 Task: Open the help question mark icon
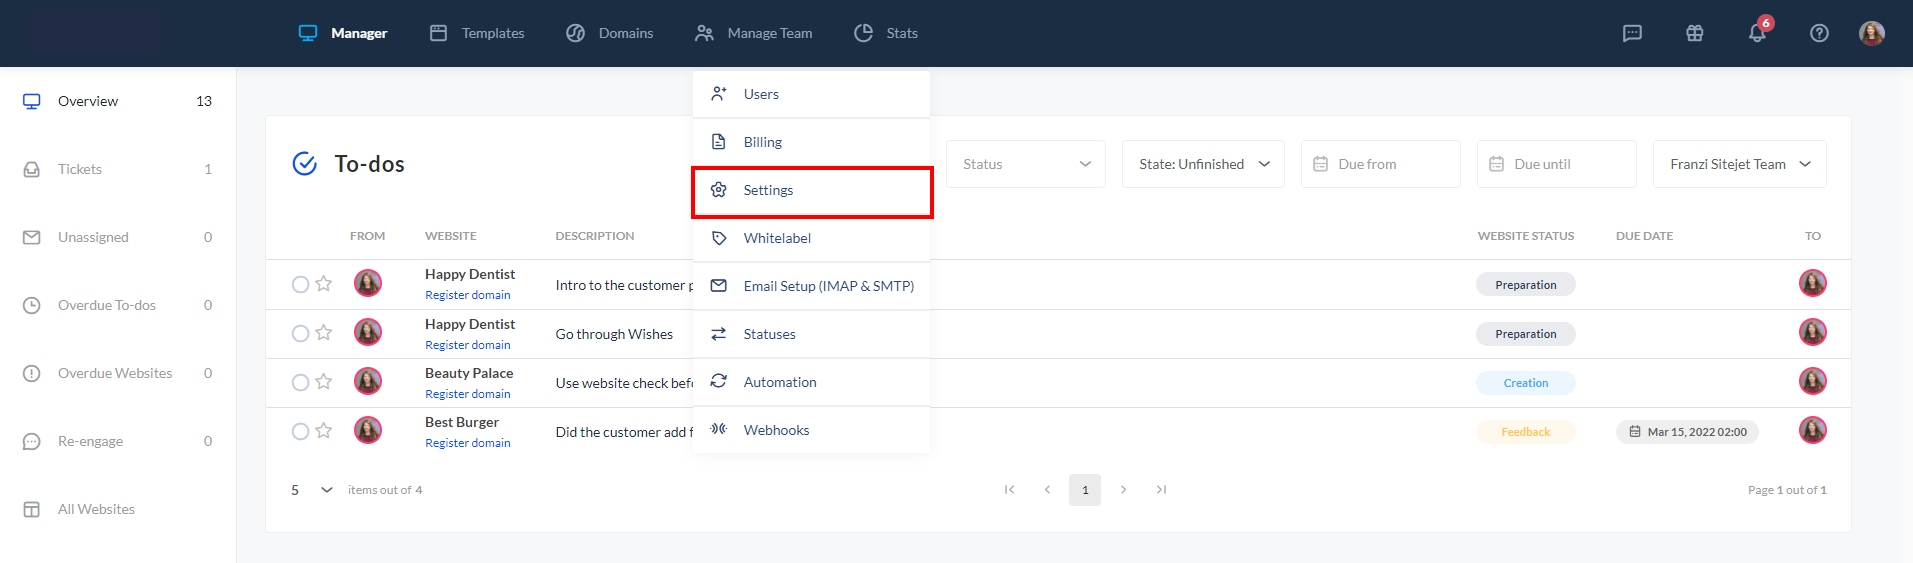click(x=1819, y=33)
